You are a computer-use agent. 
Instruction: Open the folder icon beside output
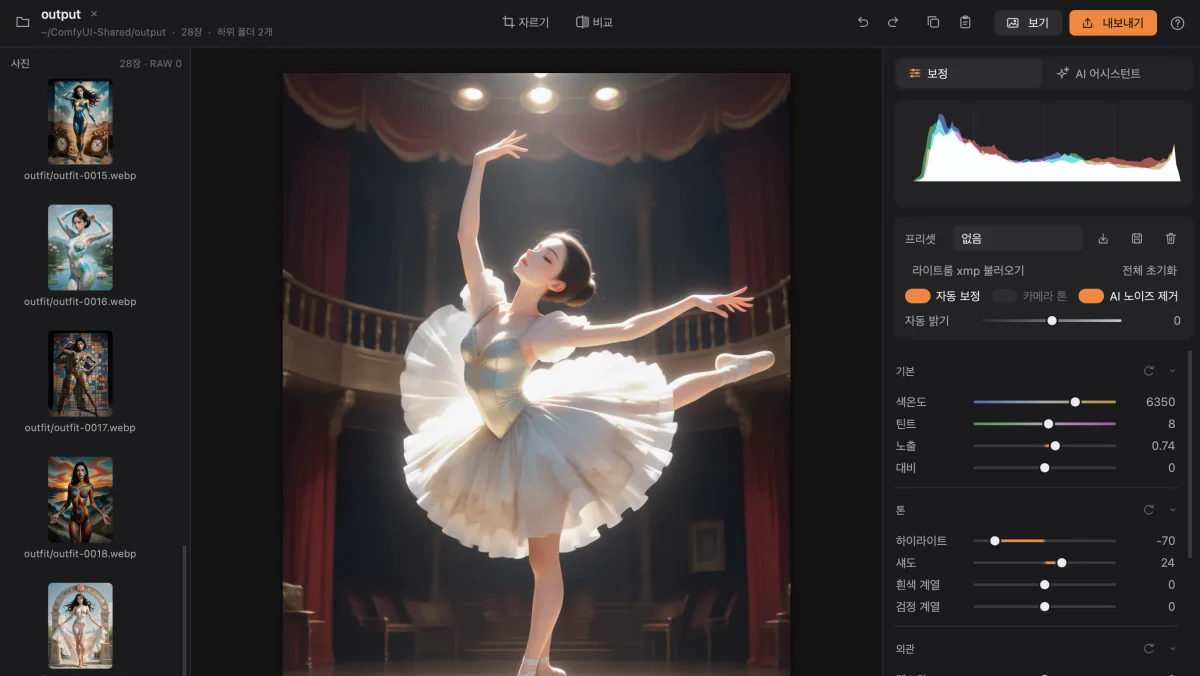click(x=22, y=22)
